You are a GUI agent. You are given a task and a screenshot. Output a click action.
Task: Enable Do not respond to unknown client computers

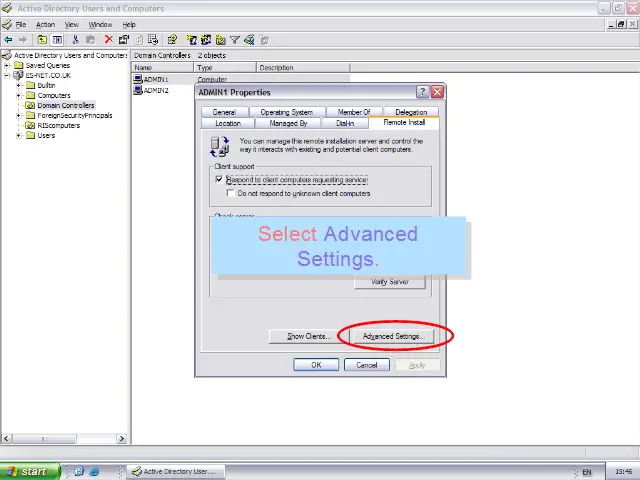231,193
